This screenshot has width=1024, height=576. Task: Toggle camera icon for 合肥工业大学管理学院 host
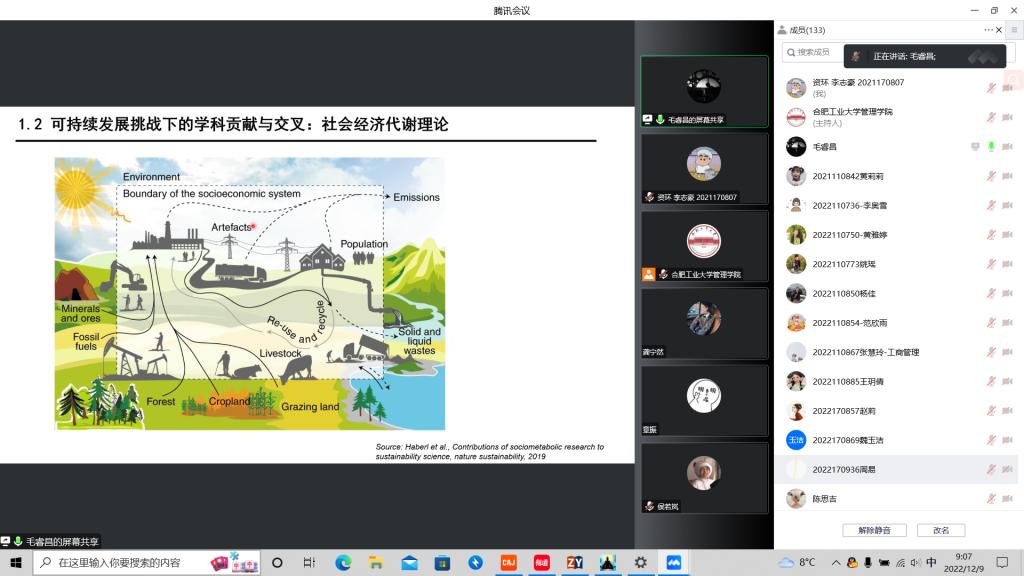[x=1007, y=117]
